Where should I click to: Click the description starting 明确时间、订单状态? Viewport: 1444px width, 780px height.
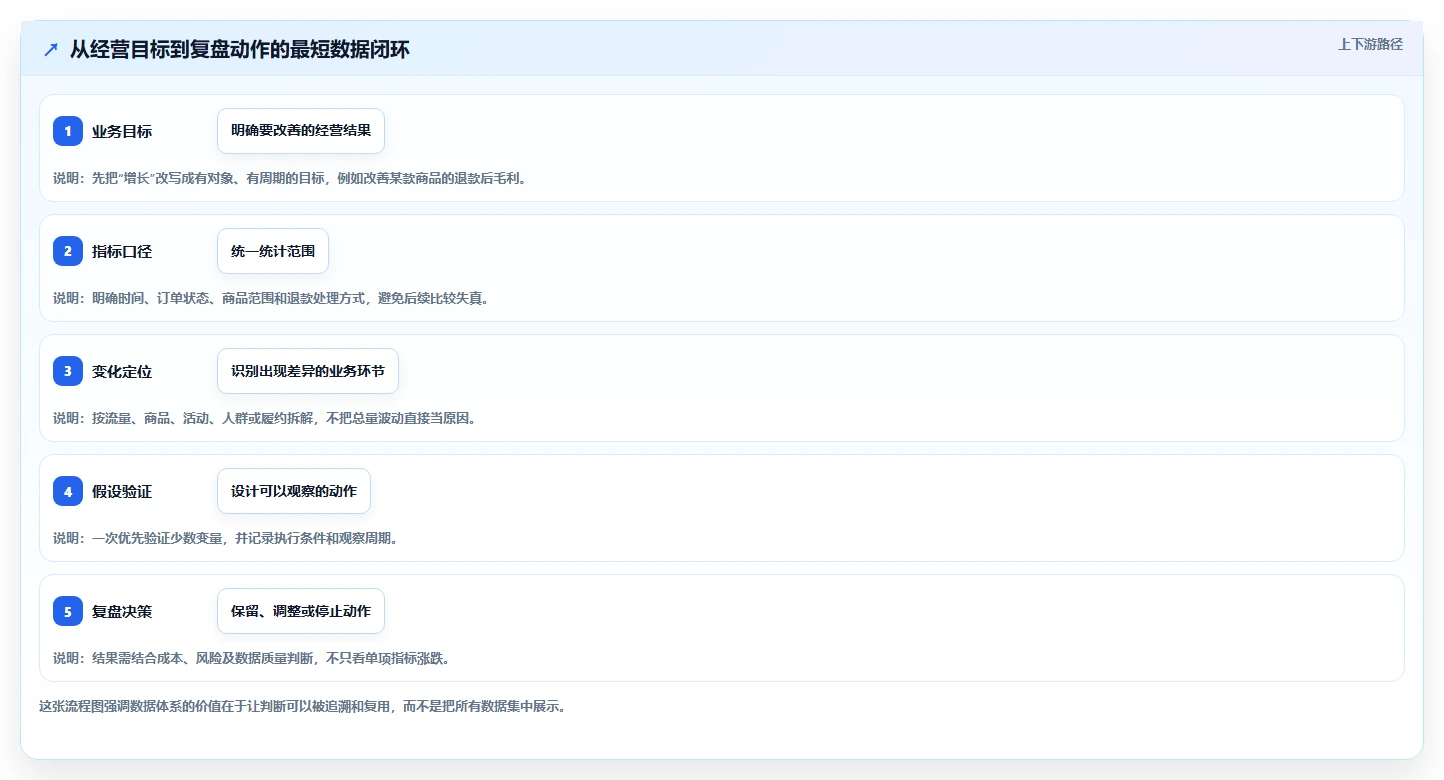click(x=271, y=298)
